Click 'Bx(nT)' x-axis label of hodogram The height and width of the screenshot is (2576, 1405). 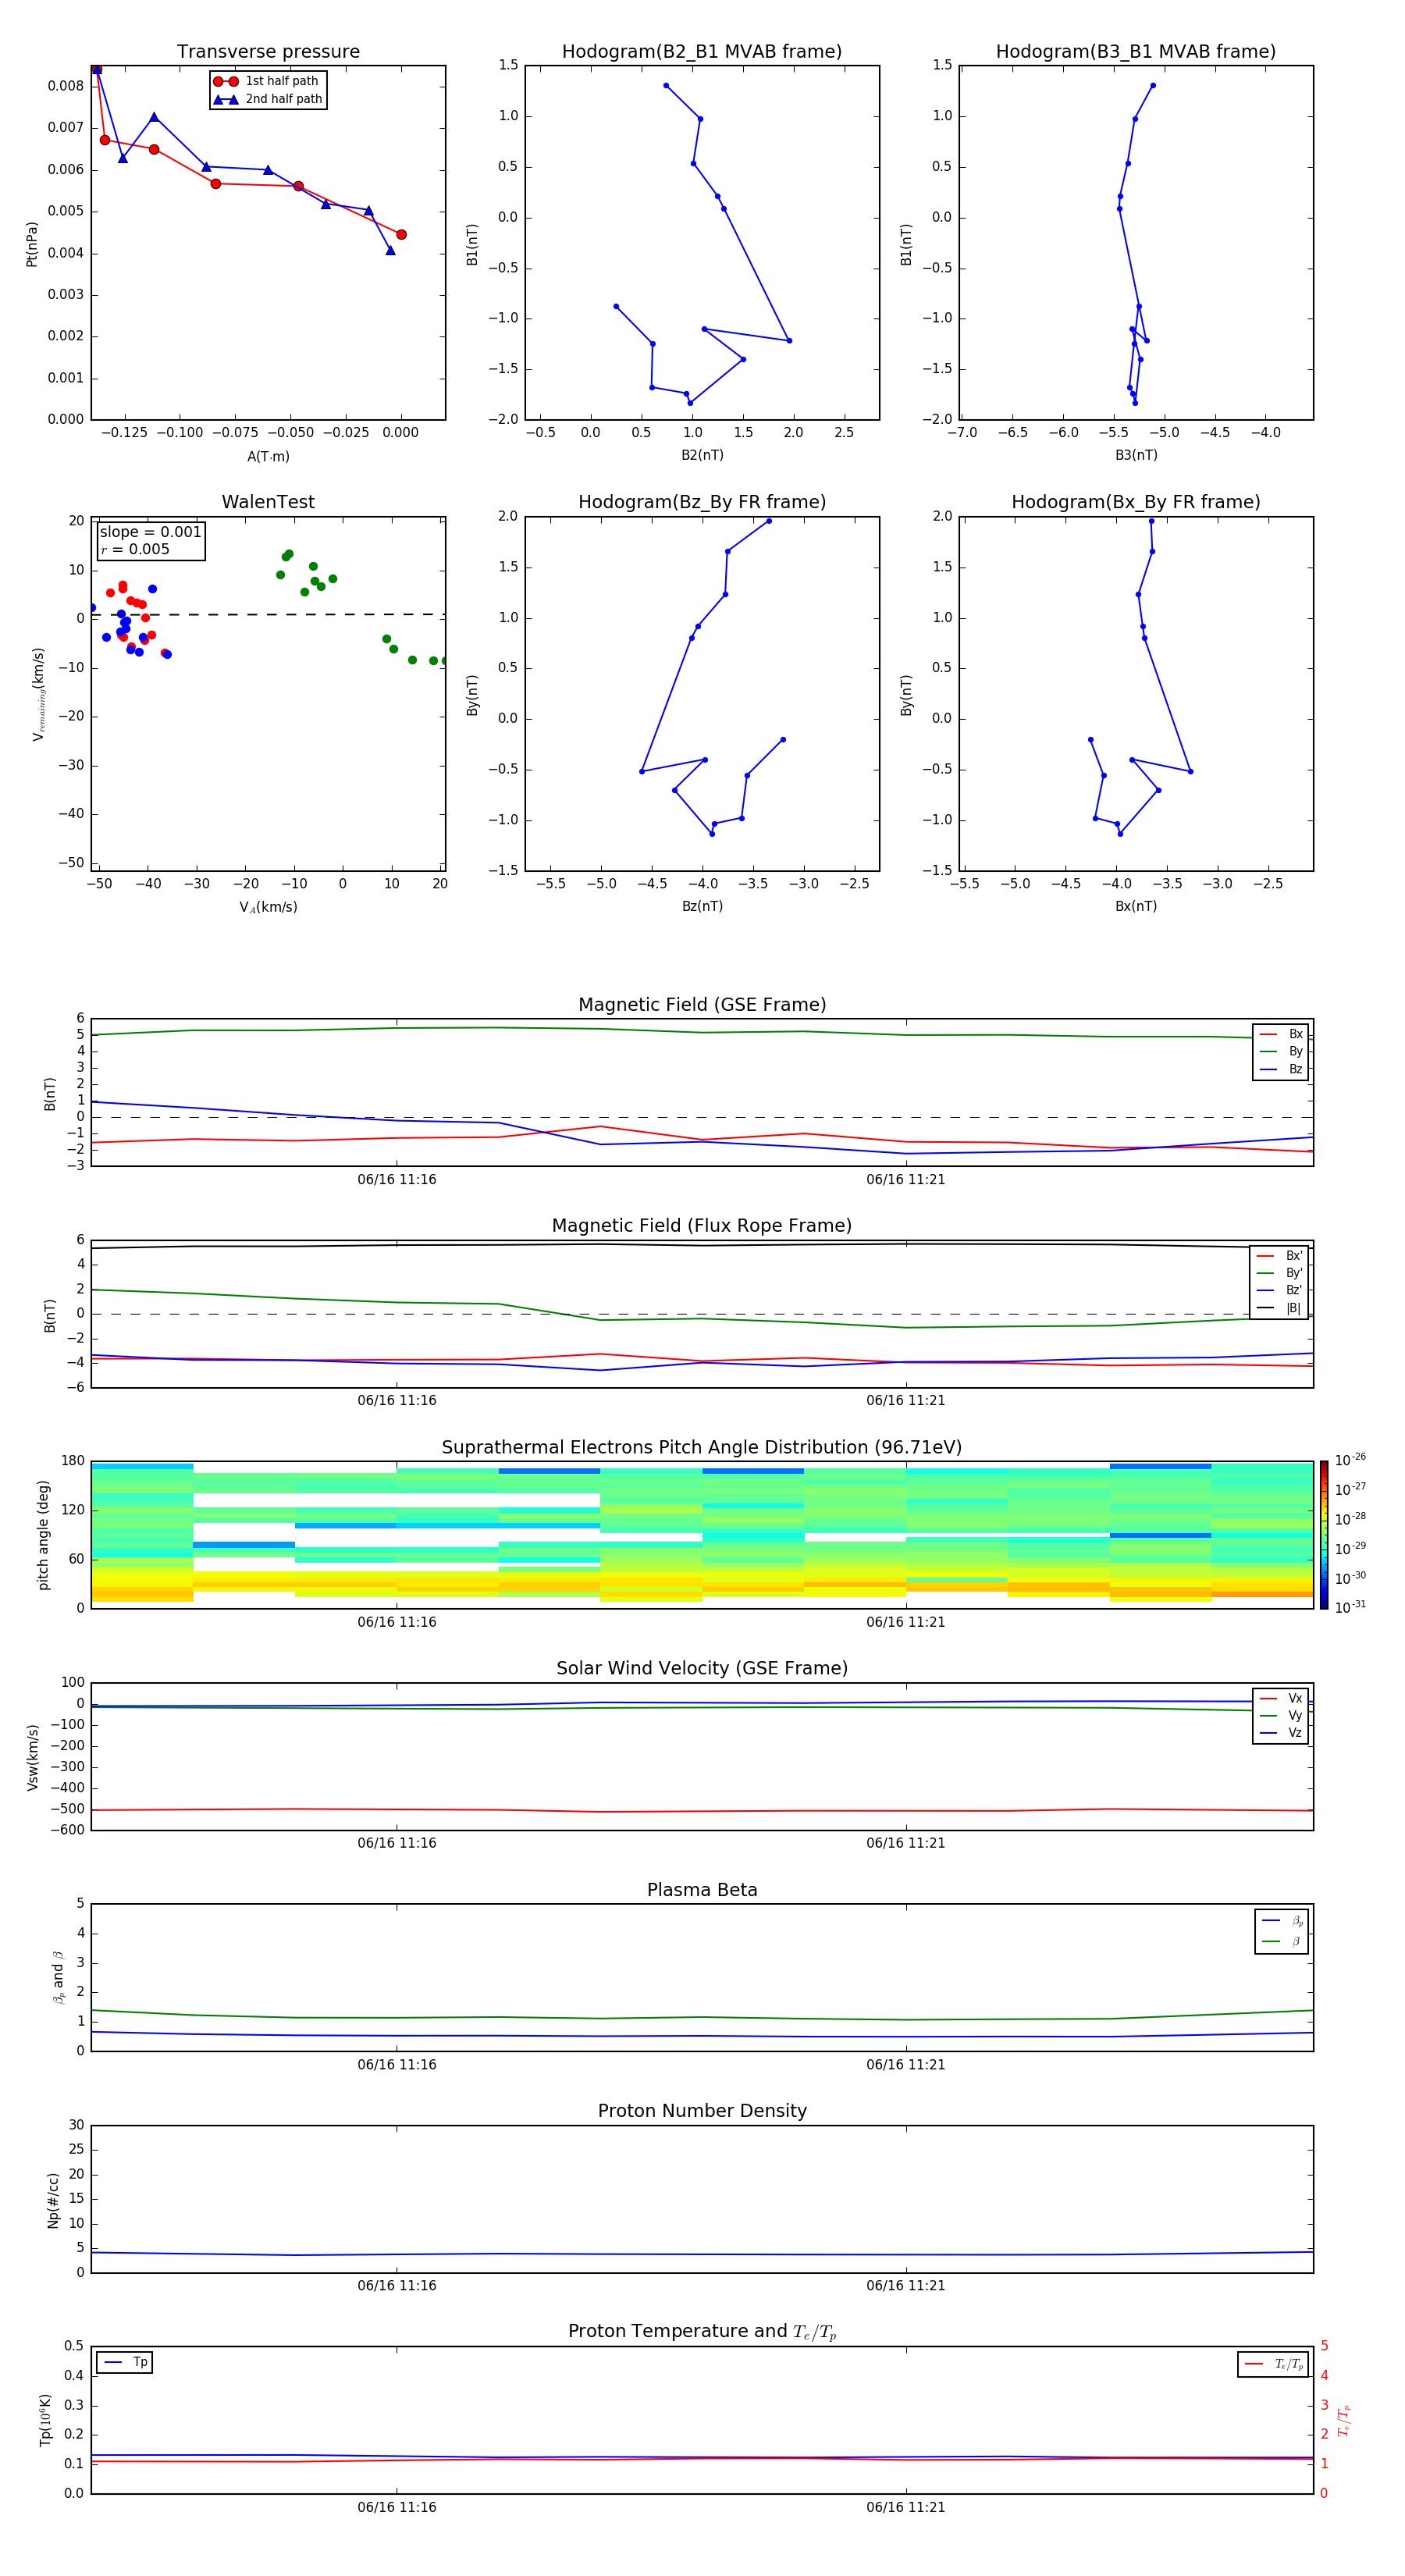(1136, 906)
